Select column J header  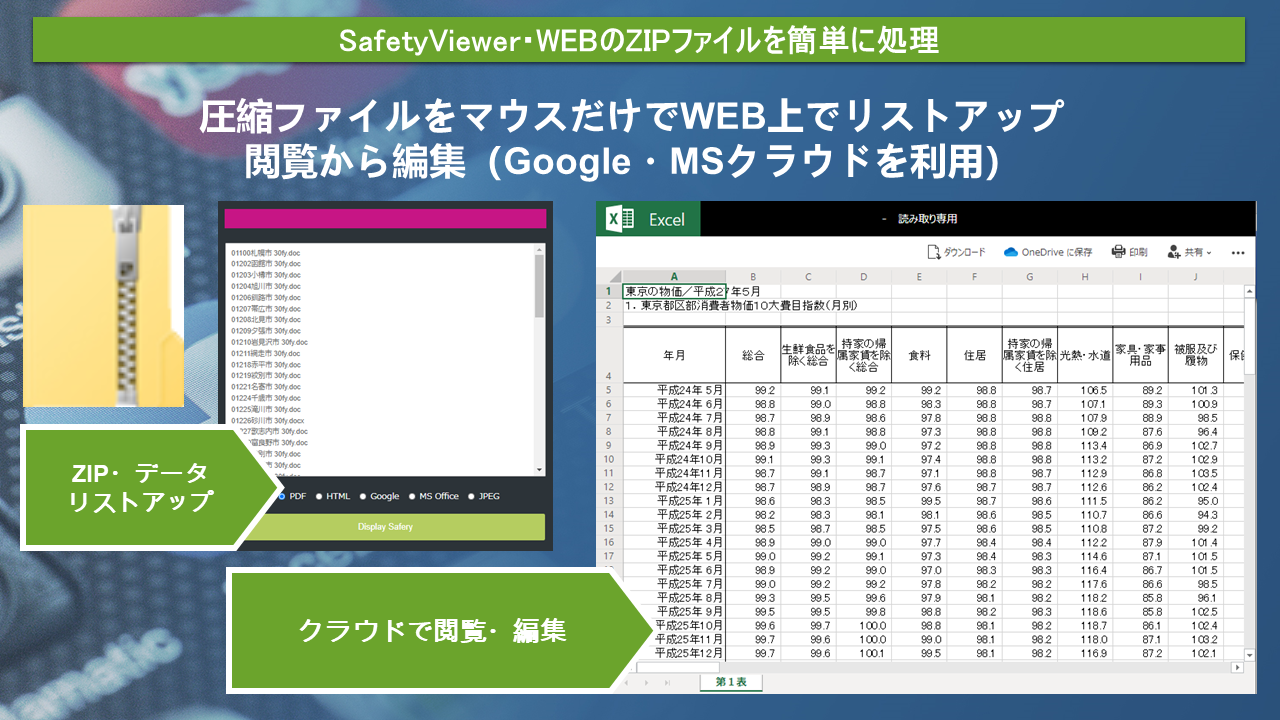1195,277
